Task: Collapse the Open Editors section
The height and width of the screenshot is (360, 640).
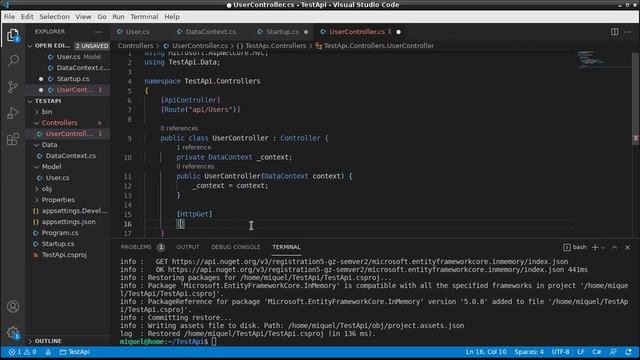Action: point(30,46)
